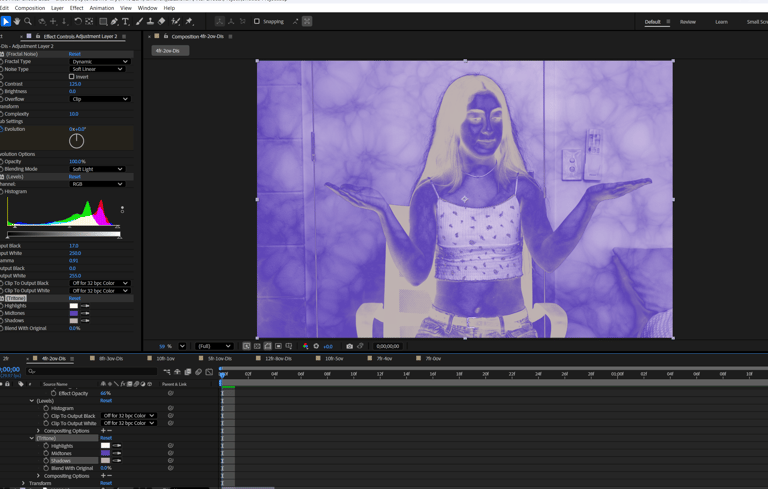
Task: Select the Clone Stamp tool
Action: [x=150, y=22]
